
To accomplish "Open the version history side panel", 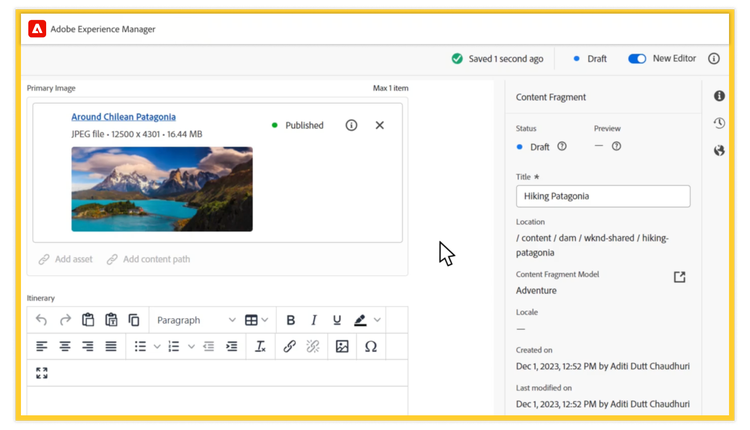I will coord(719,123).
